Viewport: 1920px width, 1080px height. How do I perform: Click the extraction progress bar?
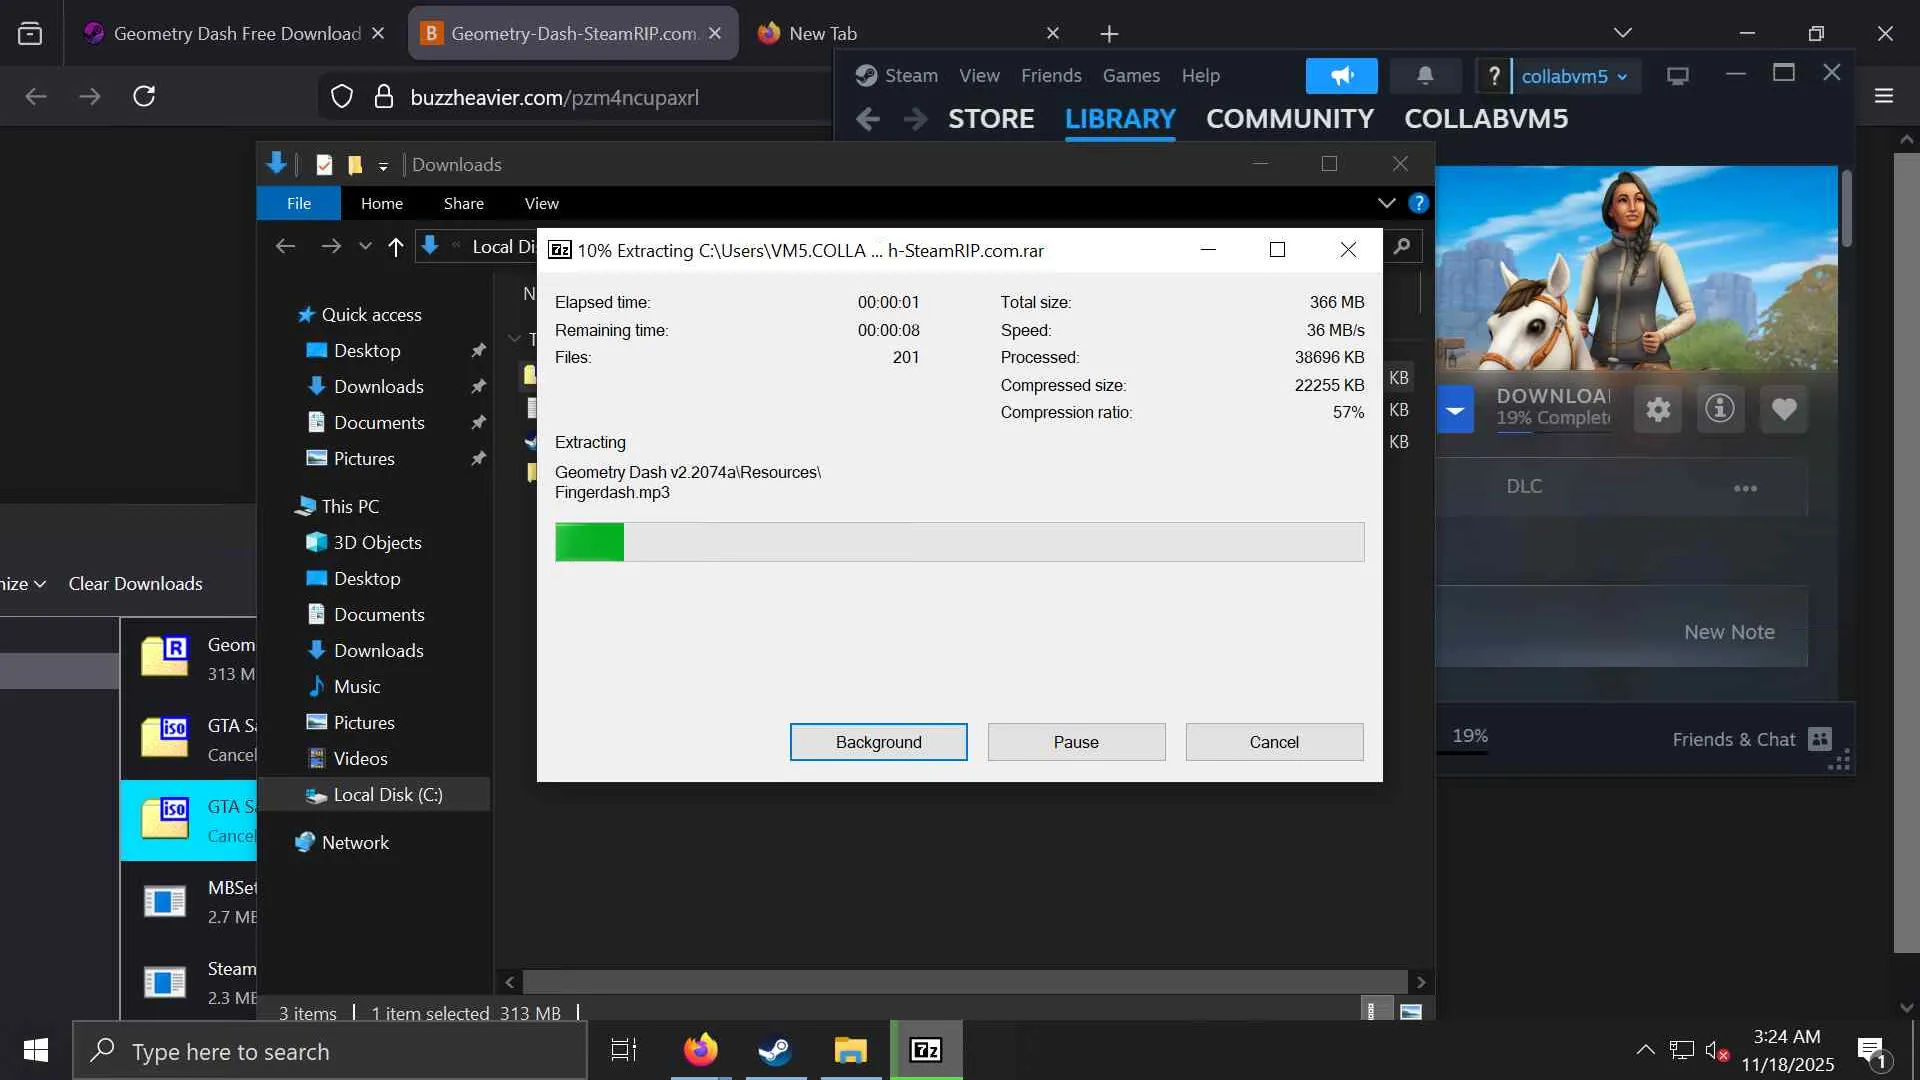(959, 542)
